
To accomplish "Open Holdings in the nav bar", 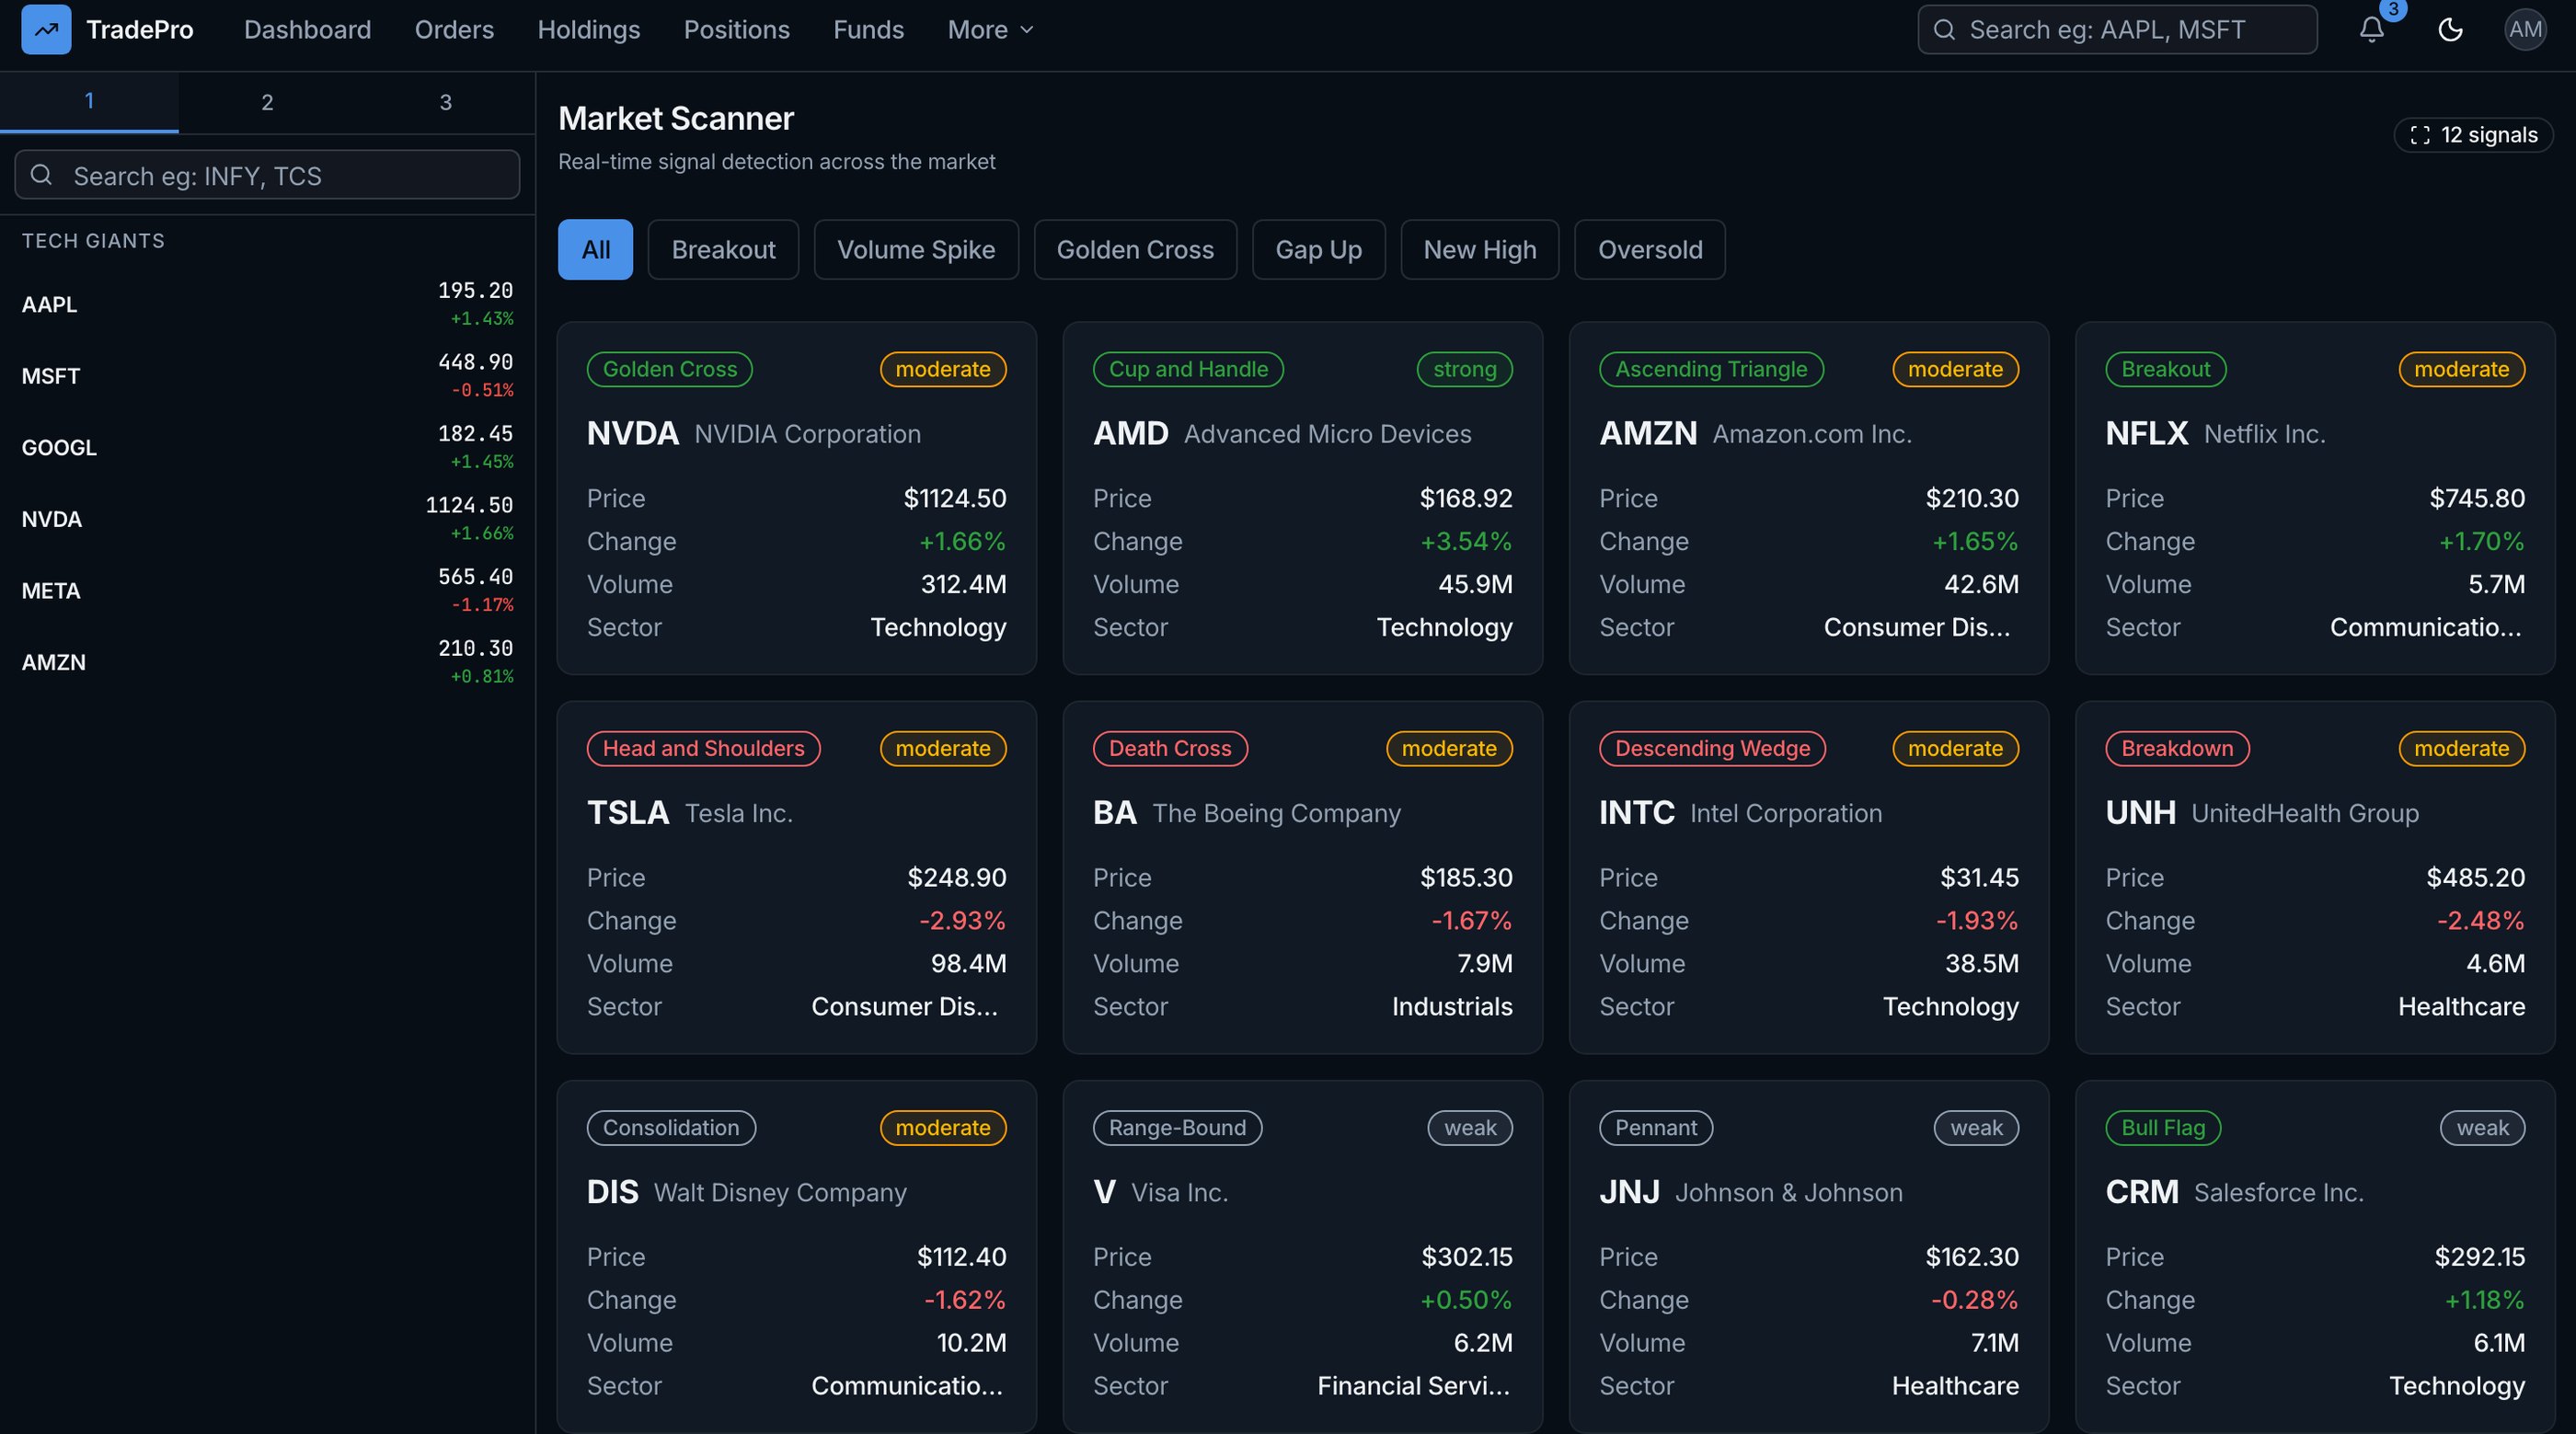I will (589, 30).
